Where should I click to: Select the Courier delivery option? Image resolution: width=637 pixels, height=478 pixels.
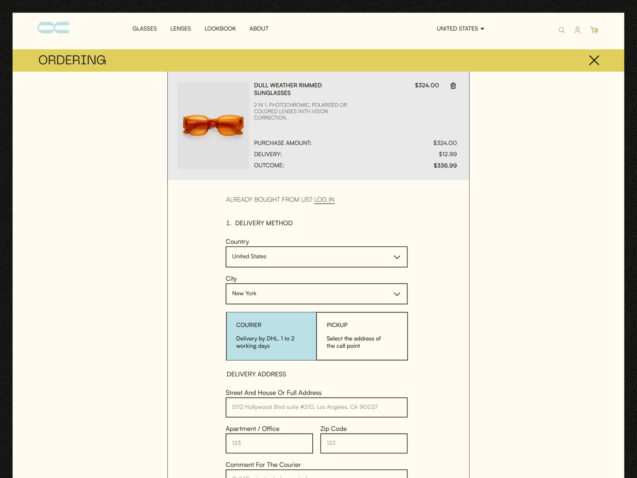pyautogui.click(x=271, y=336)
